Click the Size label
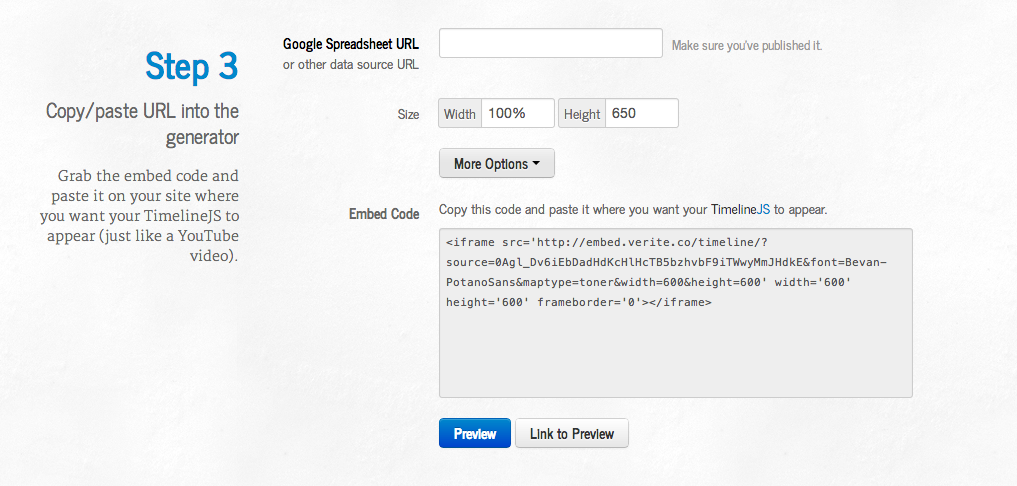Viewport: 1017px width, 486px height. [408, 114]
